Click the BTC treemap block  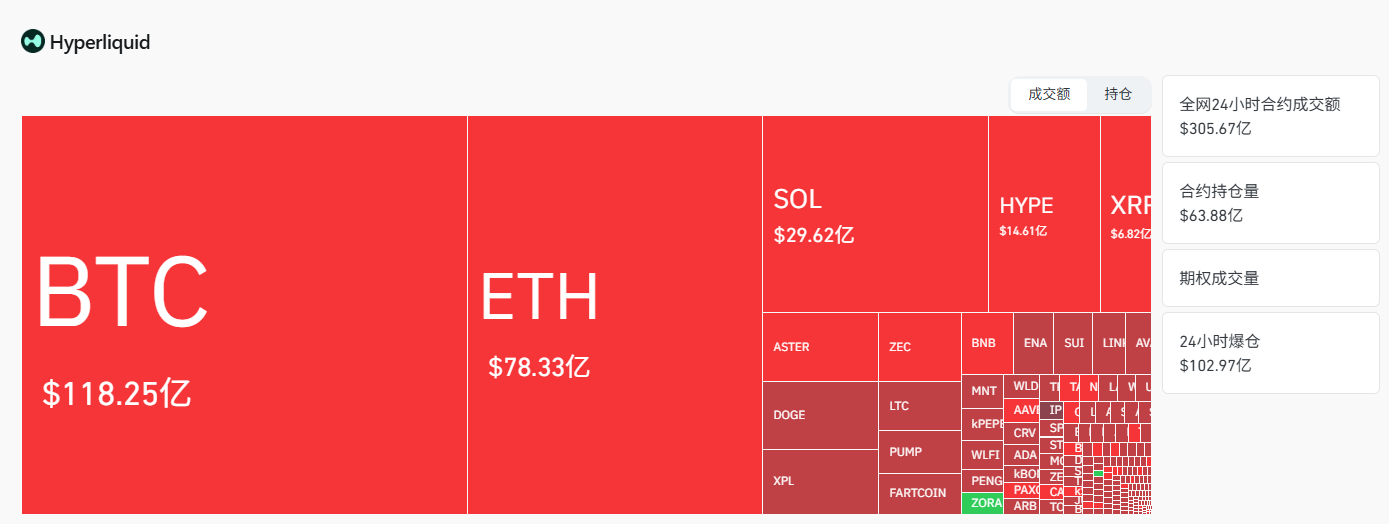click(x=244, y=315)
